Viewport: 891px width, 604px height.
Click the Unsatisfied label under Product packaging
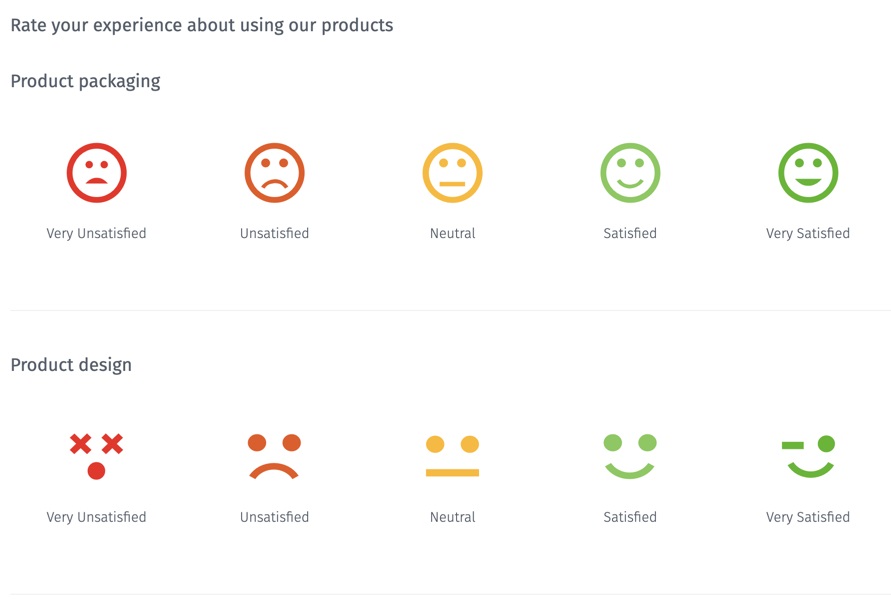[274, 234]
